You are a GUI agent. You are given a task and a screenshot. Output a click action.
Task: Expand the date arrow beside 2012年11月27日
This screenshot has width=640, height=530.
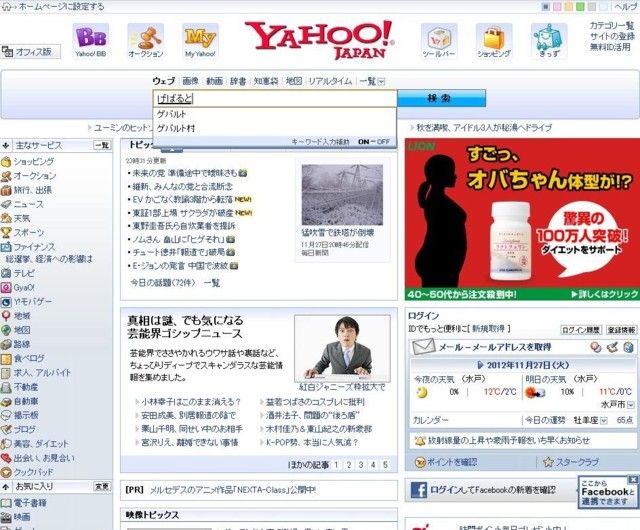coord(480,365)
